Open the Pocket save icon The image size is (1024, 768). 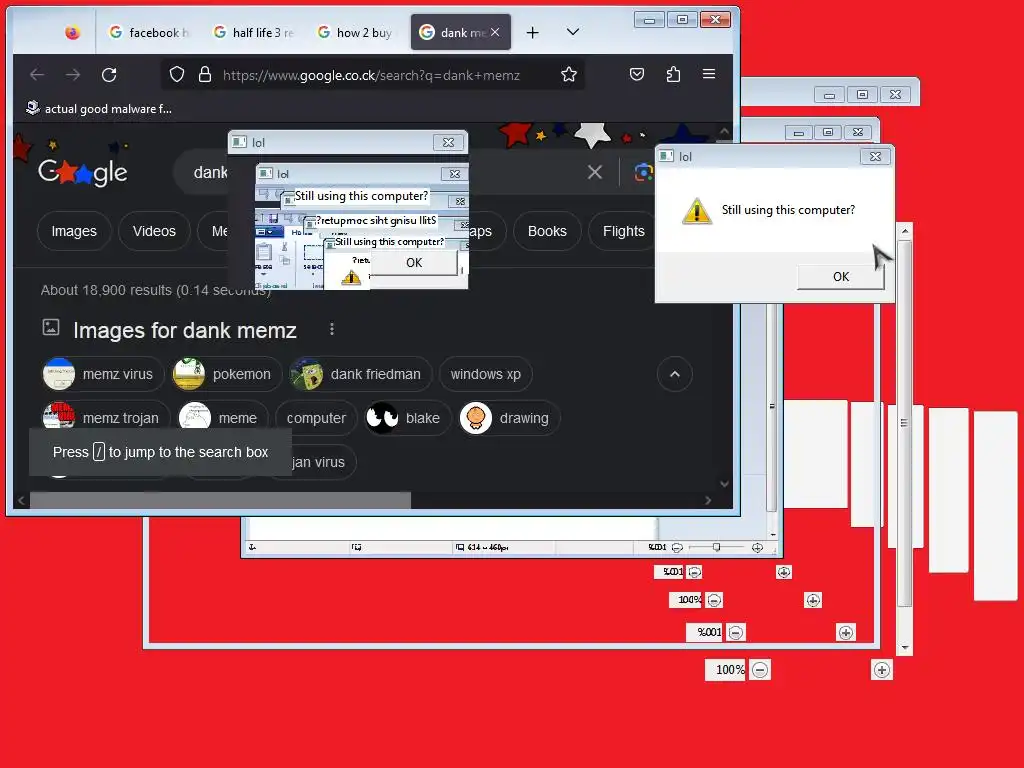pos(637,74)
